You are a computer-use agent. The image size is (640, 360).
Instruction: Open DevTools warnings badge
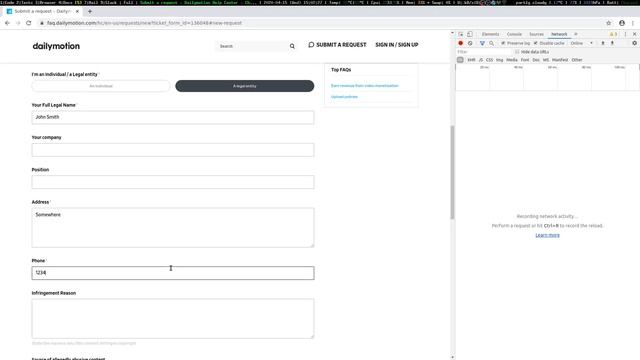(x=613, y=34)
